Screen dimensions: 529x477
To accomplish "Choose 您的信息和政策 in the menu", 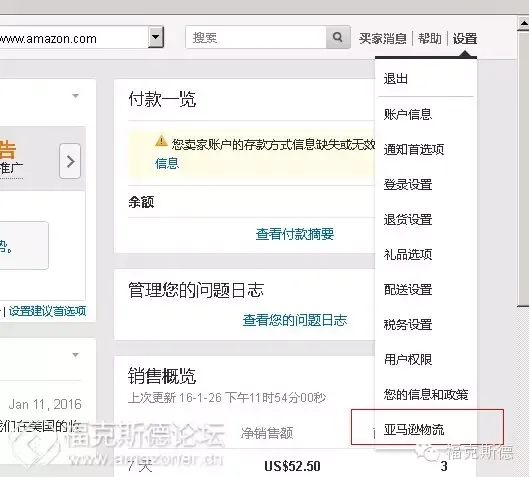I will 426,394.
